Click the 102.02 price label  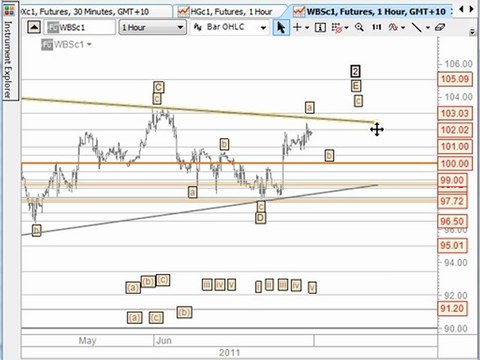[455, 130]
